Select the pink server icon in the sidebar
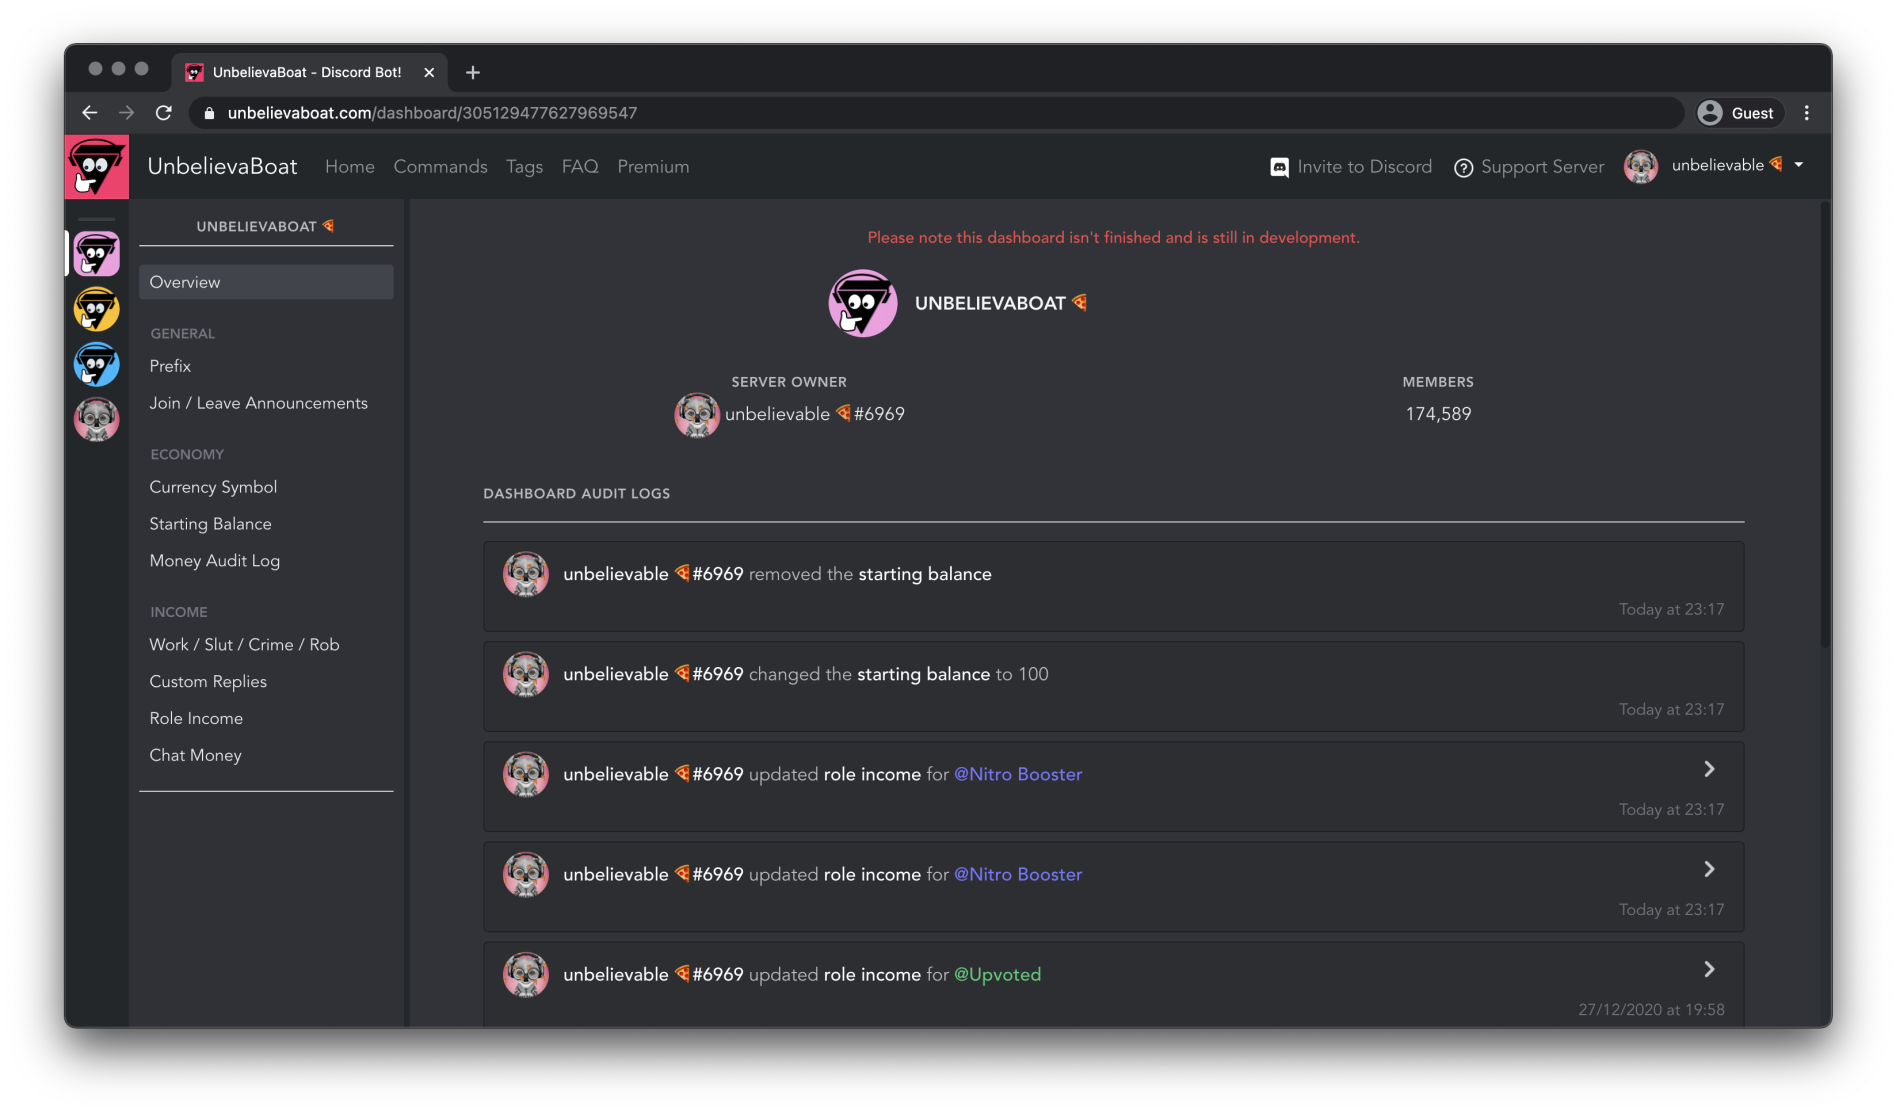 [97, 255]
